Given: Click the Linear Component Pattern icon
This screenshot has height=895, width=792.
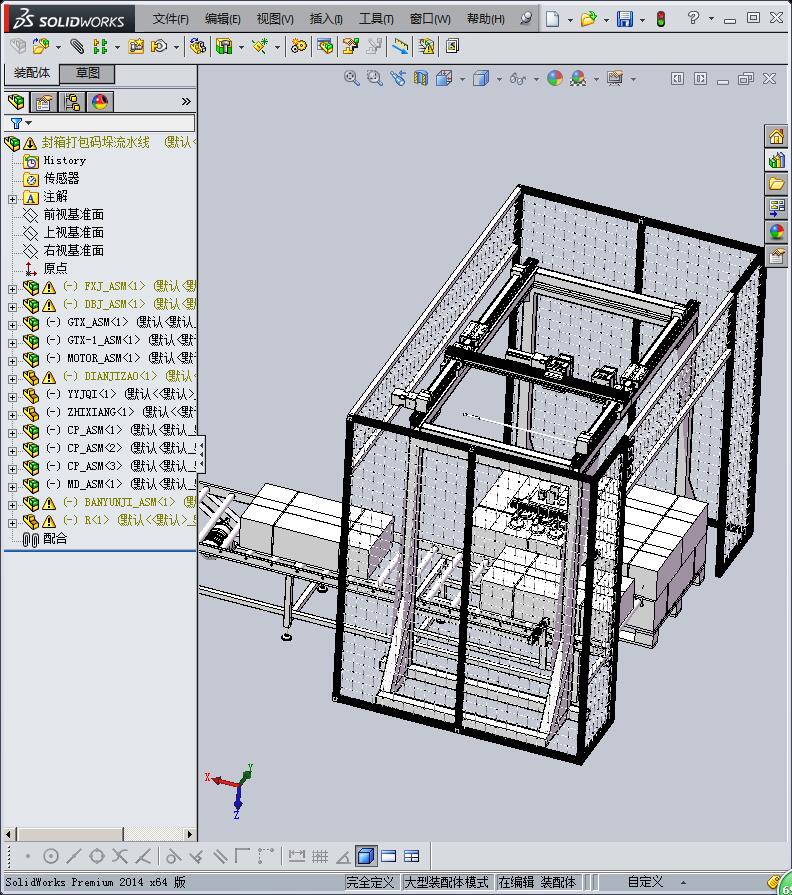Looking at the screenshot, I should click(100, 46).
